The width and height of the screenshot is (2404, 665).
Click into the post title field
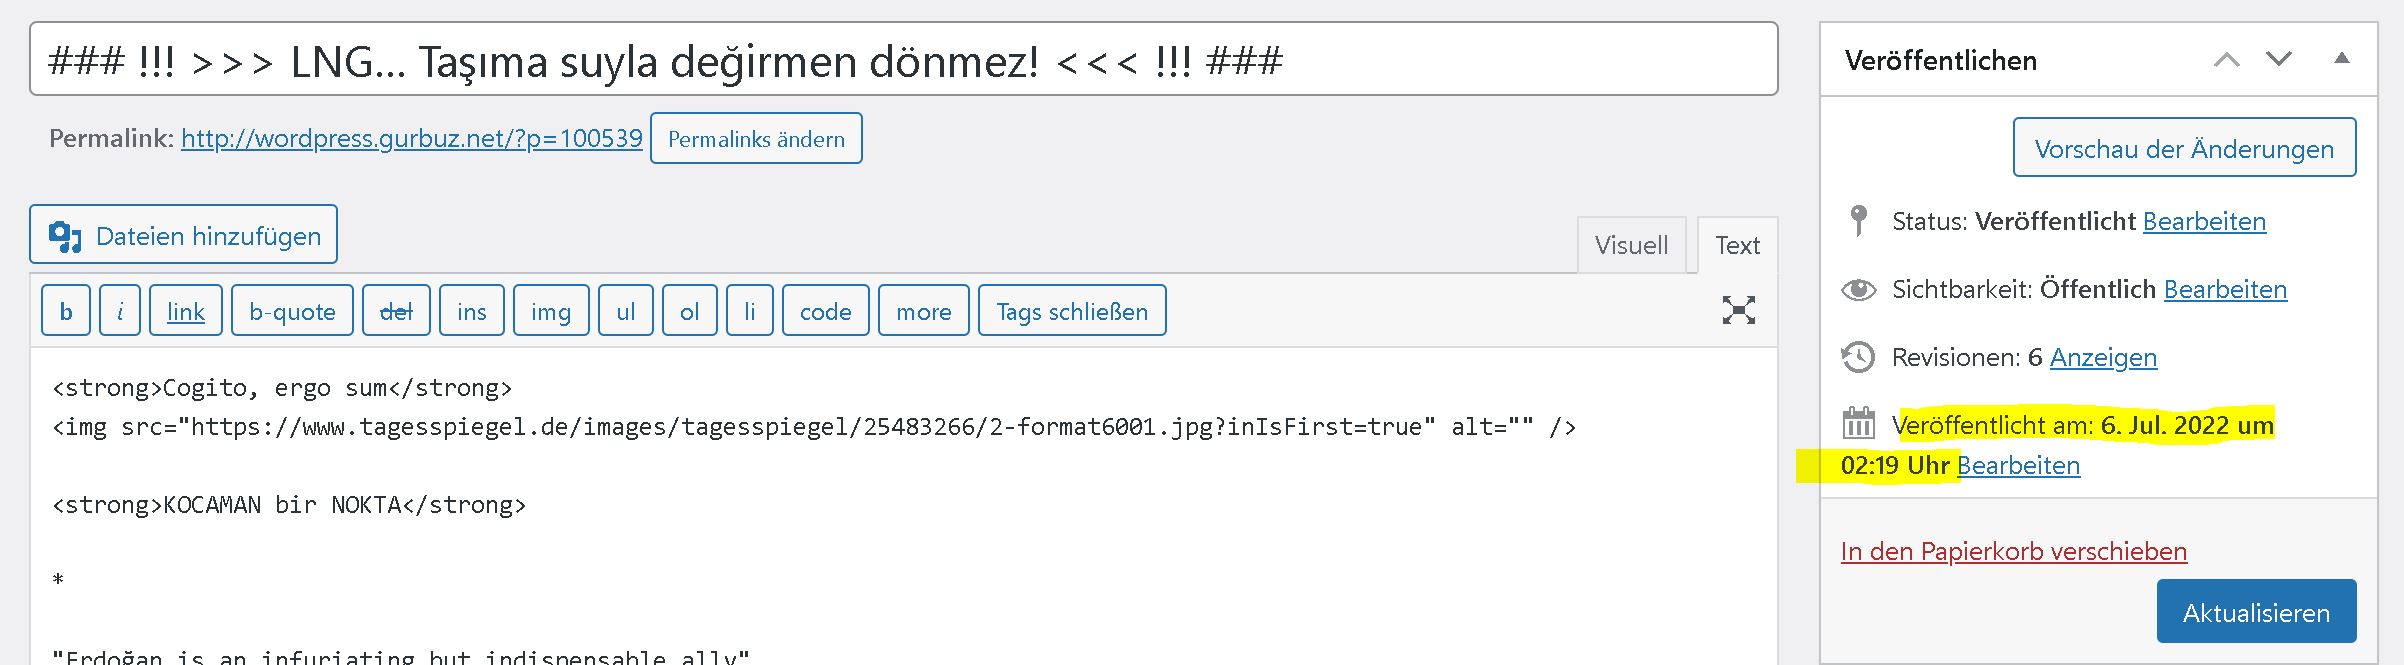pos(904,59)
